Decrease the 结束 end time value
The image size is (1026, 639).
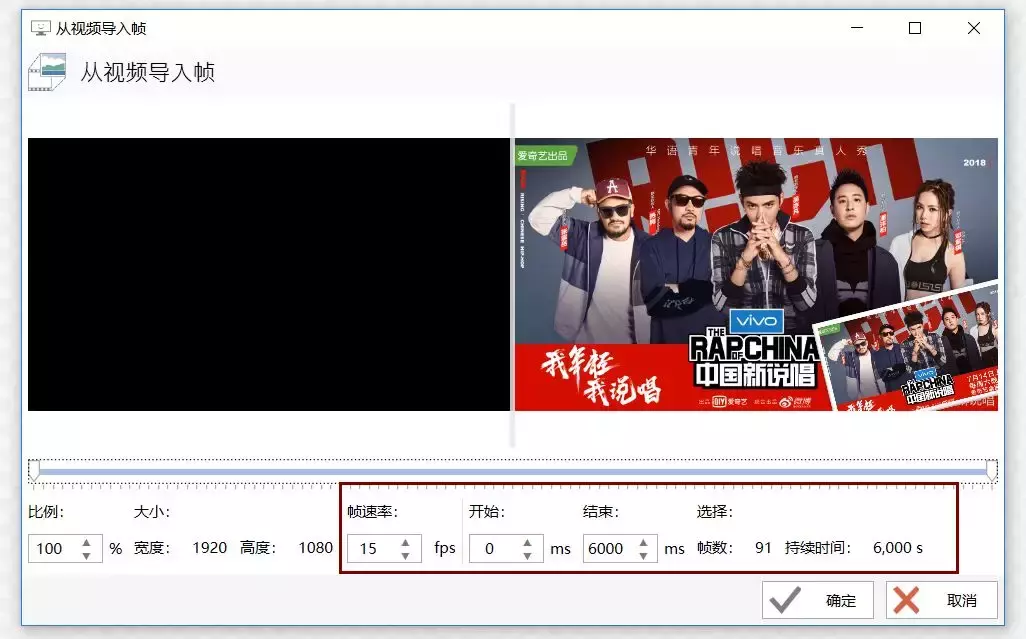tap(644, 555)
